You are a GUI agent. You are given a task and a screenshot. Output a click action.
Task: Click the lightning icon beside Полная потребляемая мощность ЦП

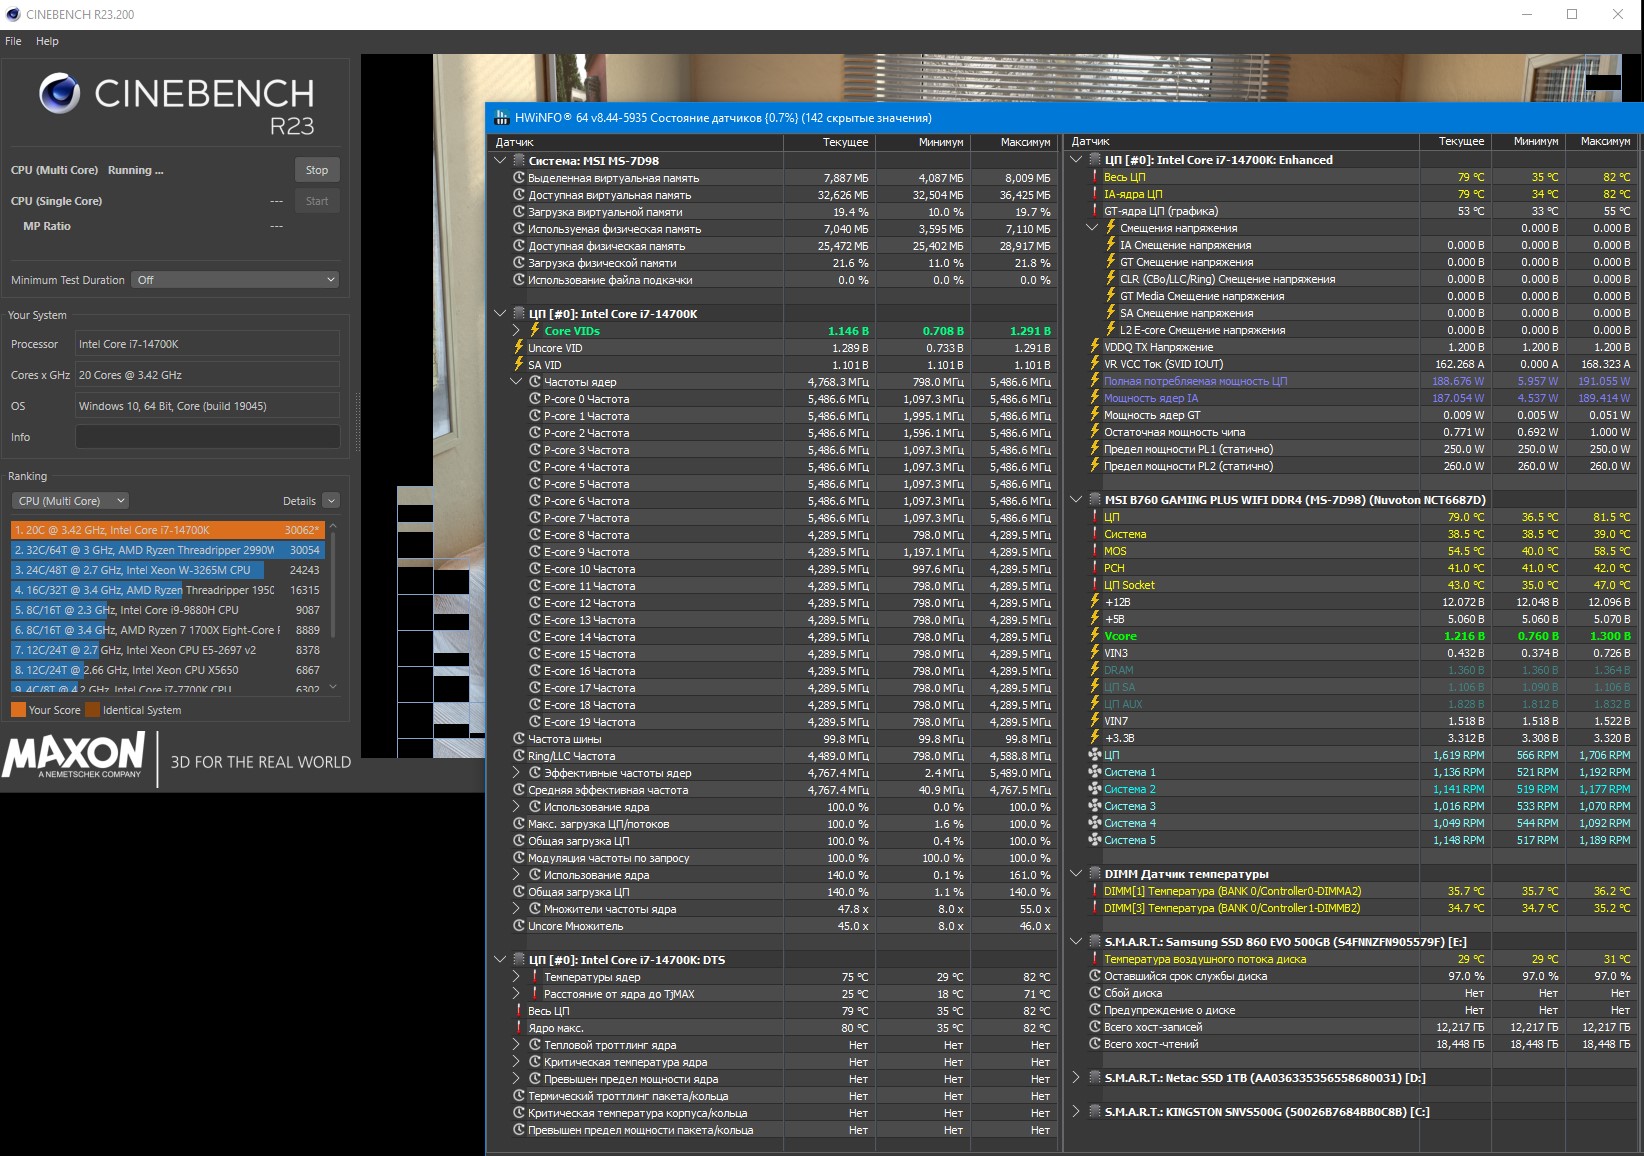(1095, 380)
